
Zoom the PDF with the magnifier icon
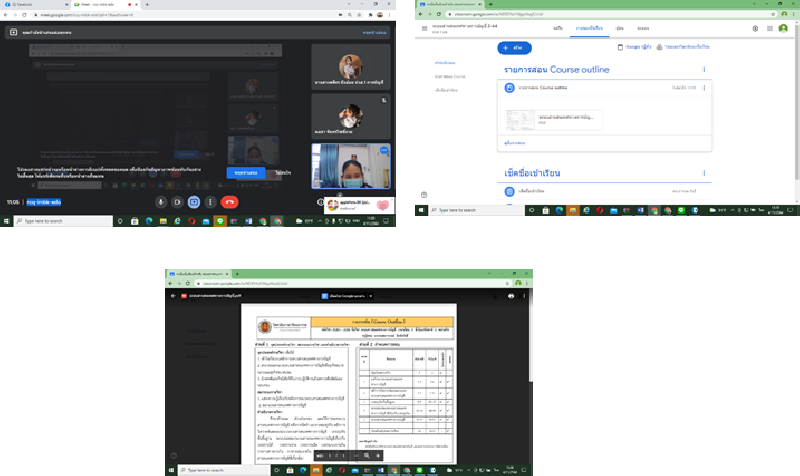[x=367, y=455]
